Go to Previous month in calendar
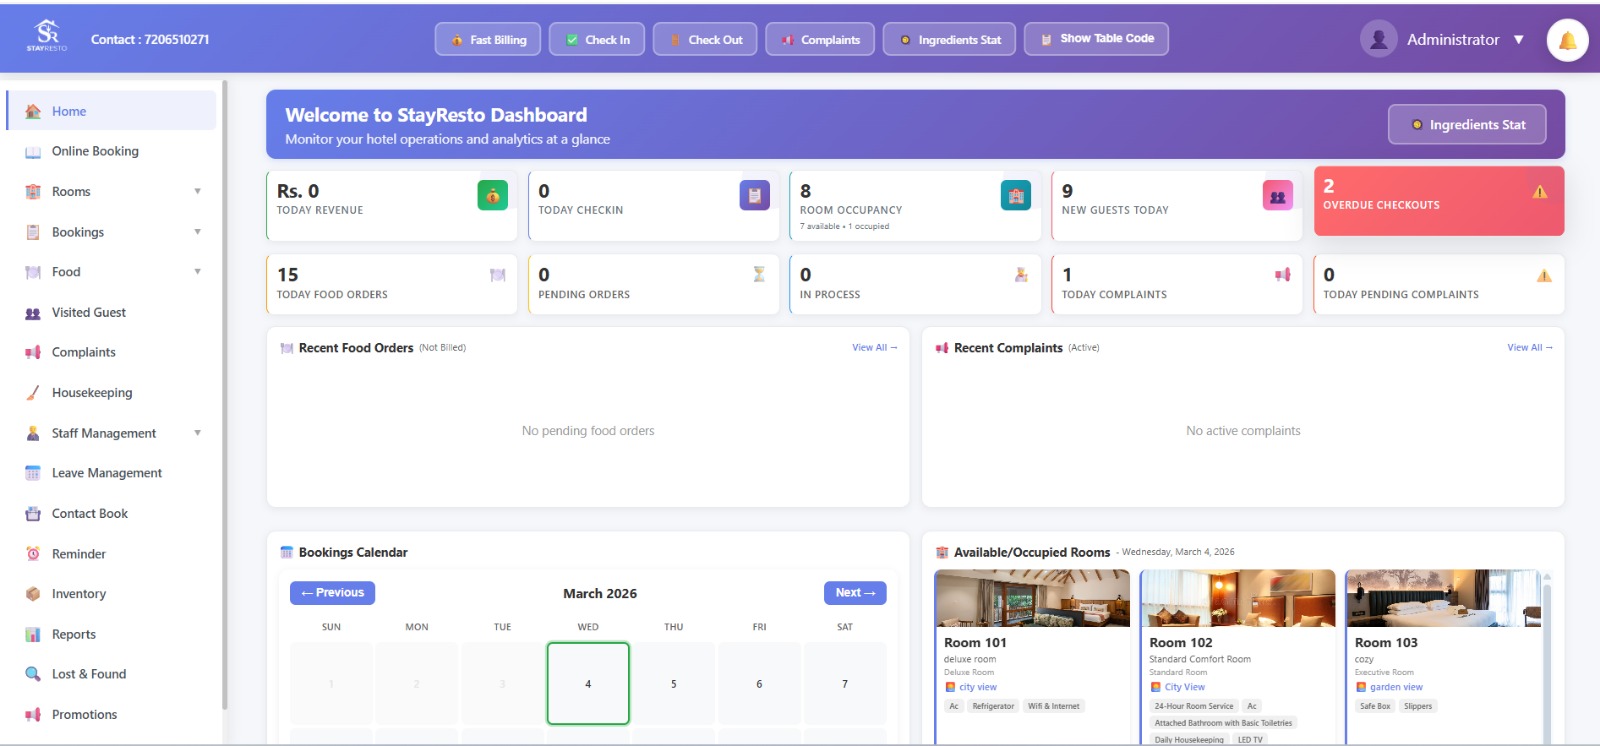 (x=333, y=593)
